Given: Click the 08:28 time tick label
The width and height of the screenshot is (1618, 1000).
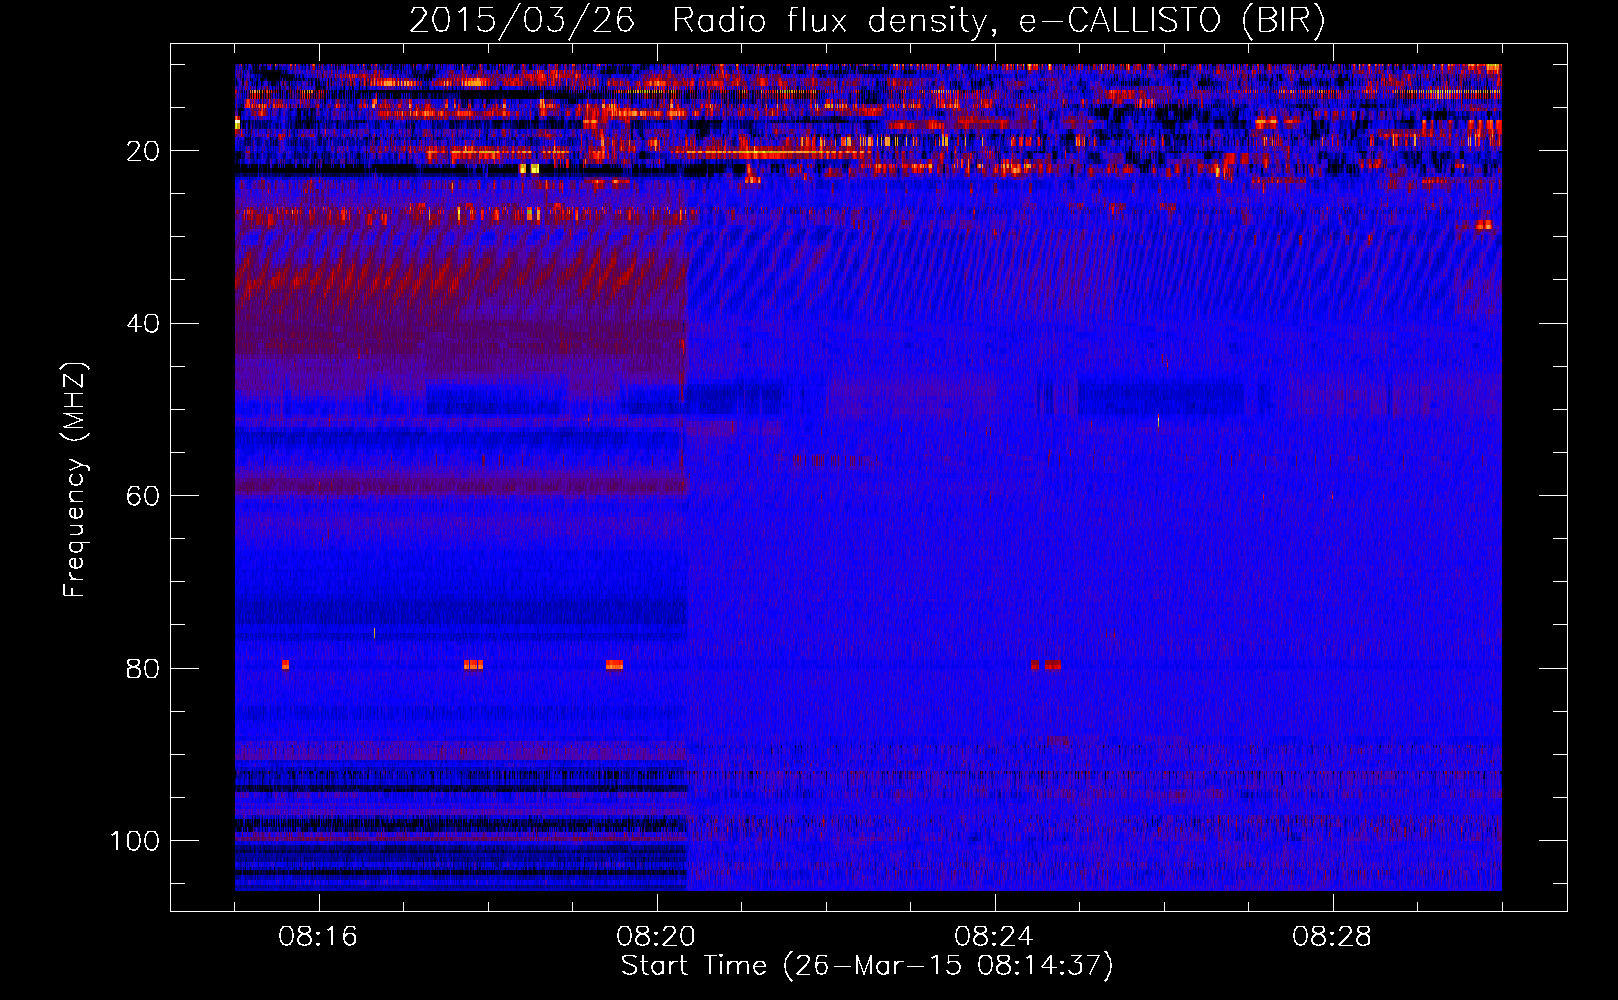Looking at the screenshot, I should point(1332,937).
